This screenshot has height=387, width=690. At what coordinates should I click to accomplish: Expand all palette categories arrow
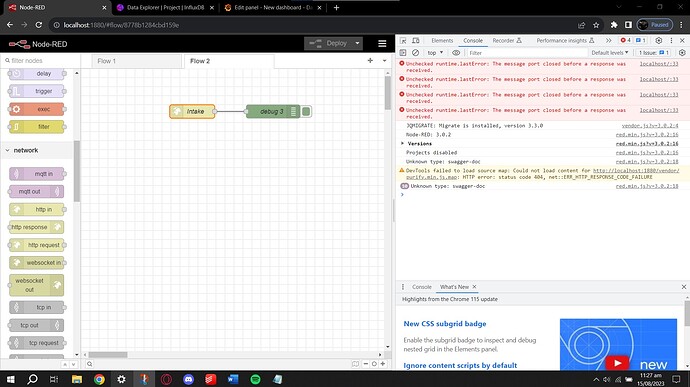coord(73,365)
